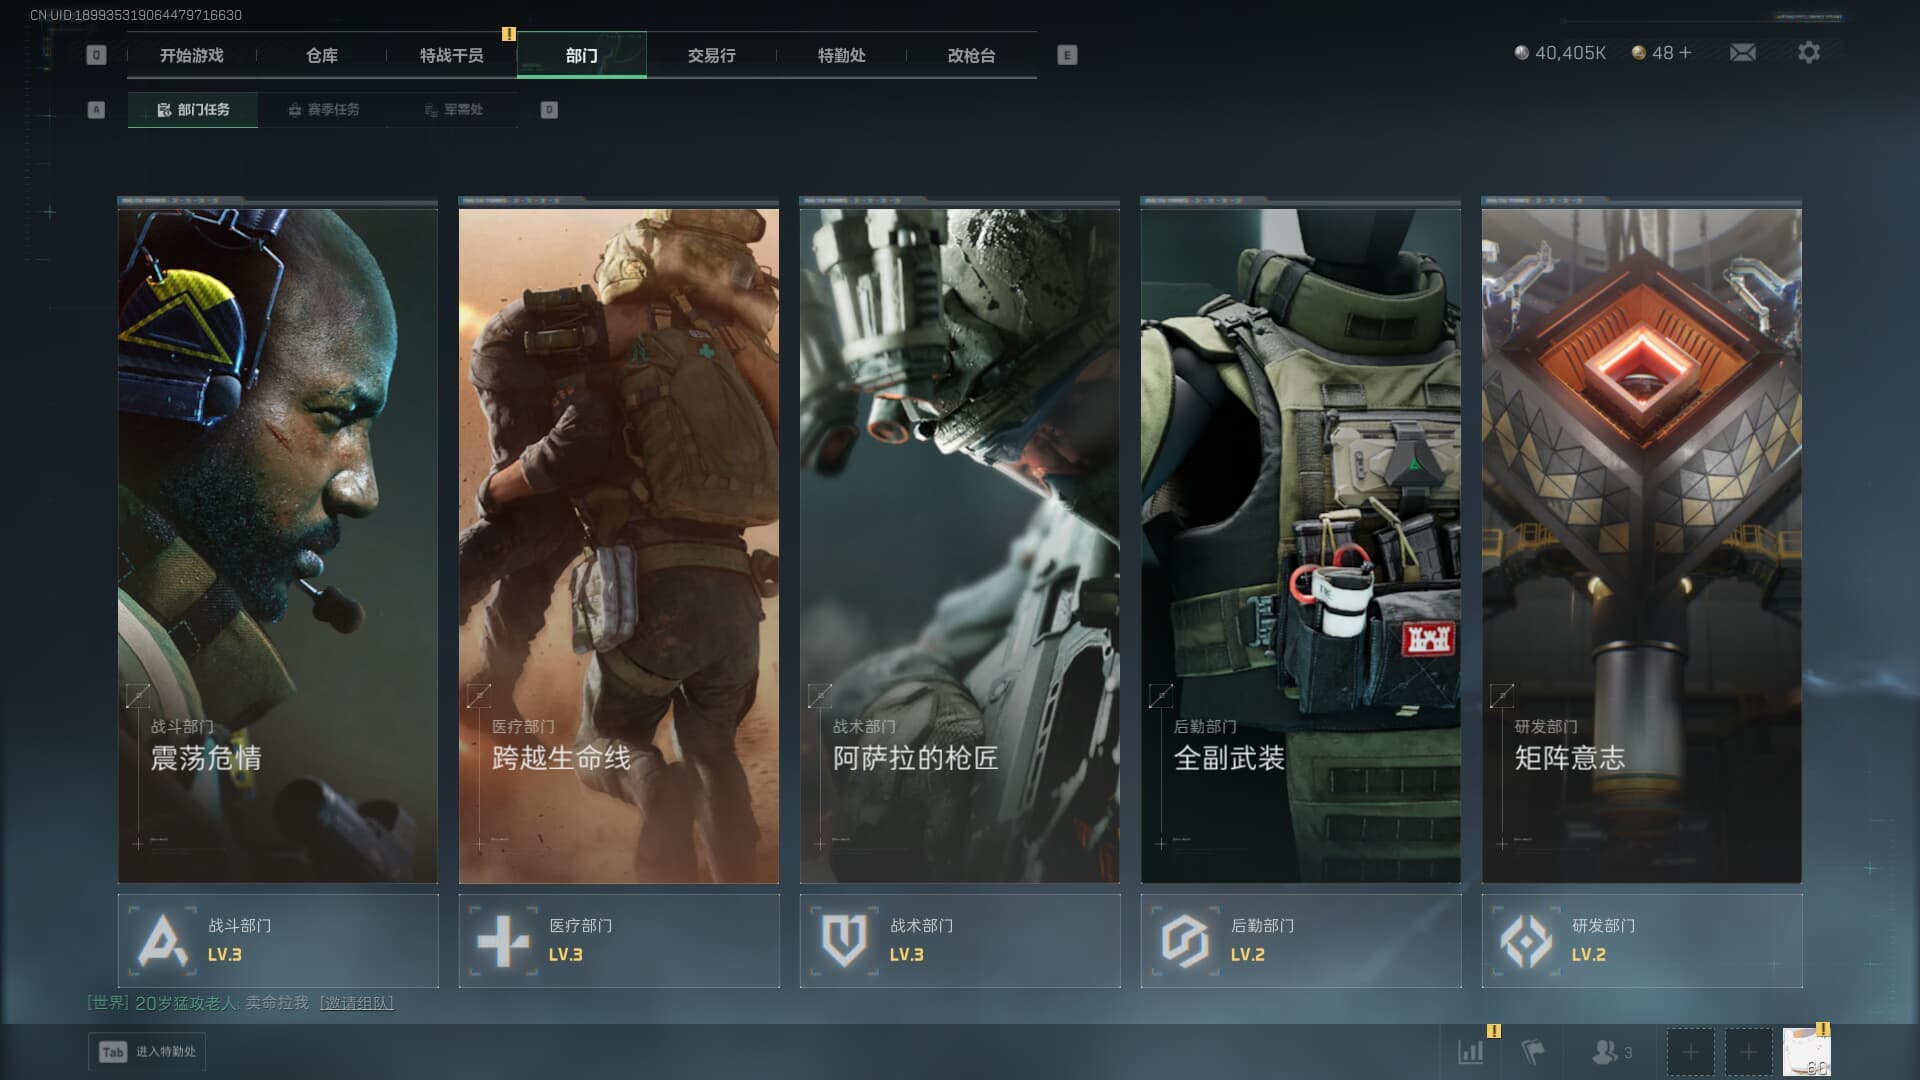Screen dimensions: 1920x1080
Task: Open the 赛季任务 sub-tab
Action: click(323, 109)
